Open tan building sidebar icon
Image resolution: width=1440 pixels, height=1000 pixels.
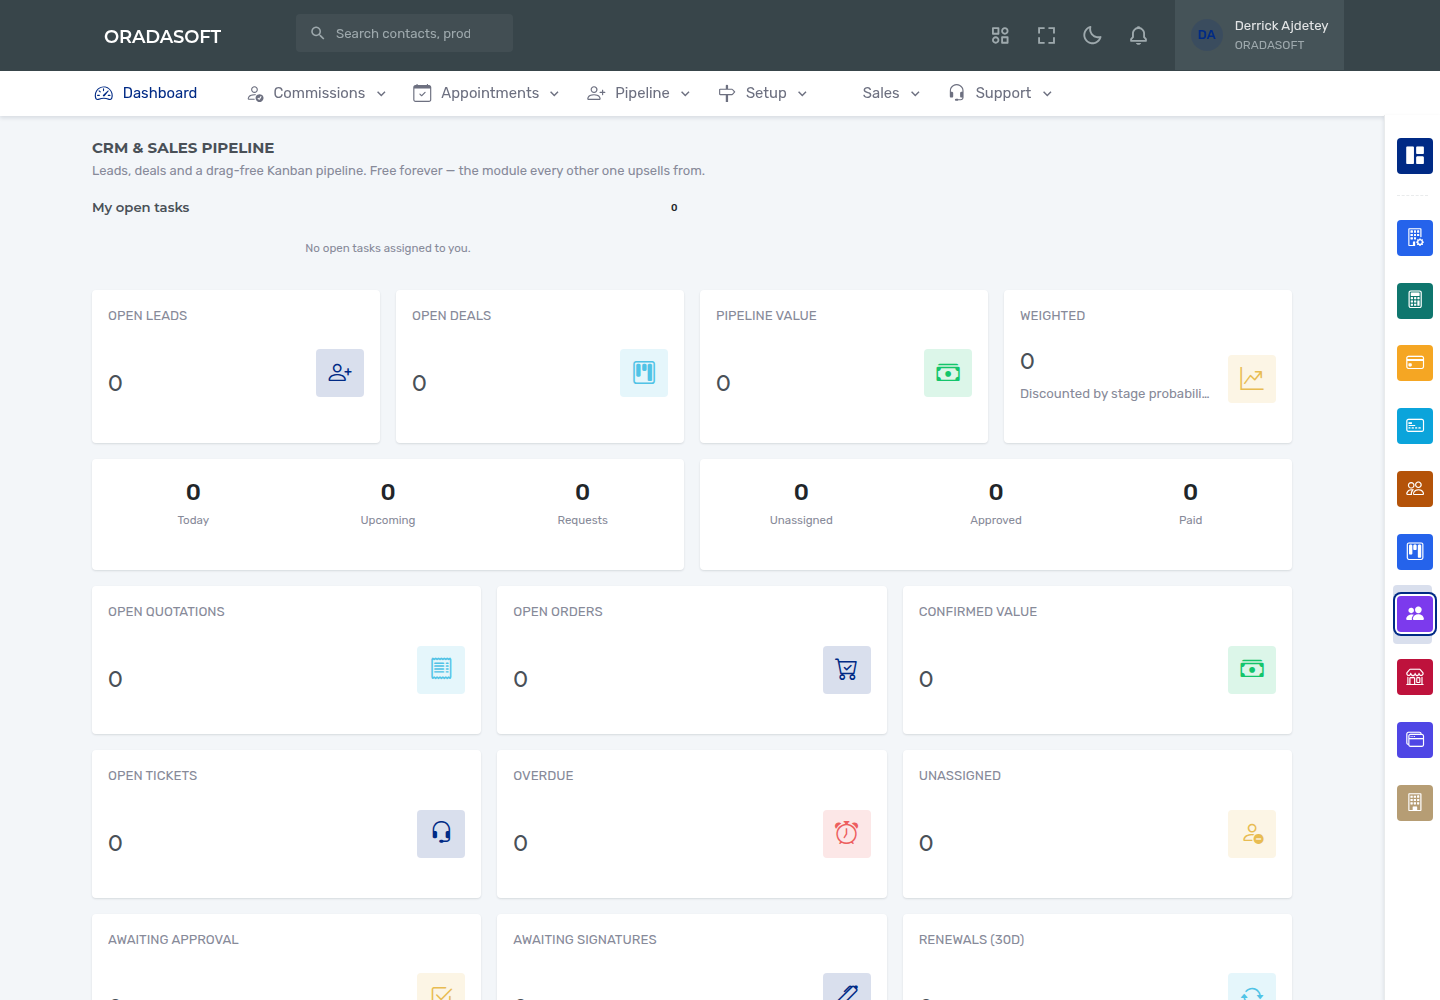click(x=1415, y=803)
